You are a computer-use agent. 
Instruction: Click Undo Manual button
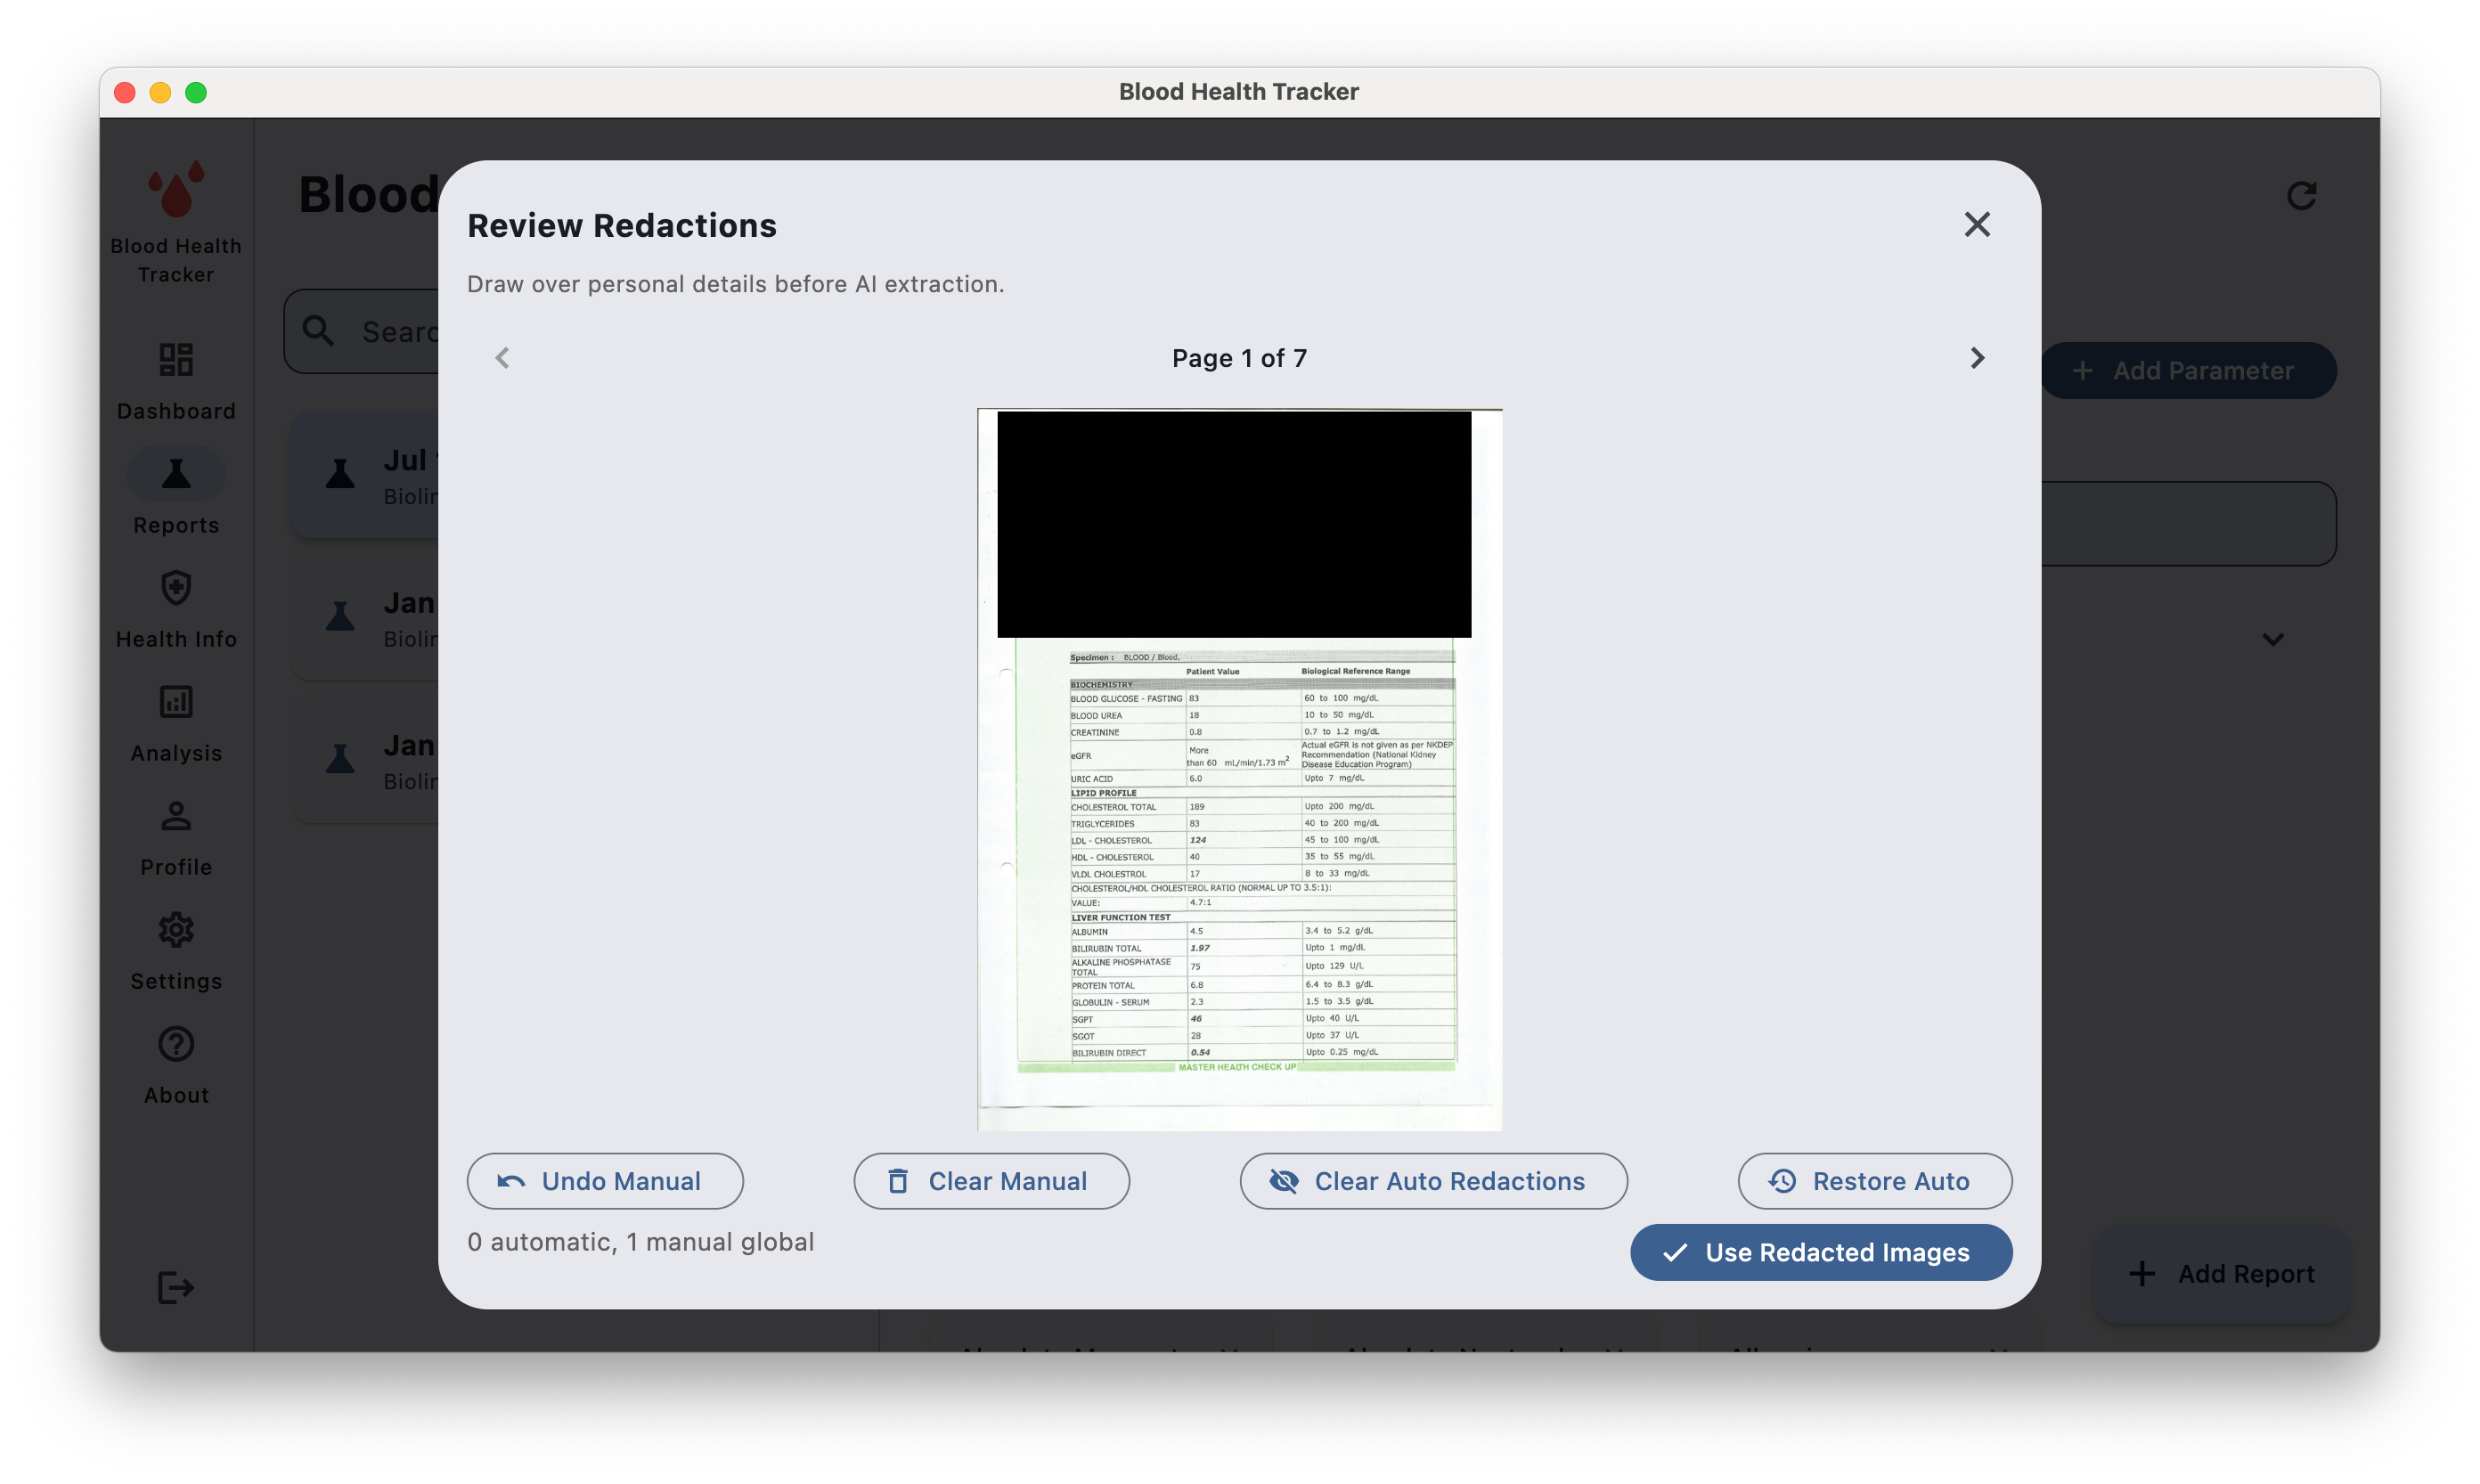tap(605, 1181)
